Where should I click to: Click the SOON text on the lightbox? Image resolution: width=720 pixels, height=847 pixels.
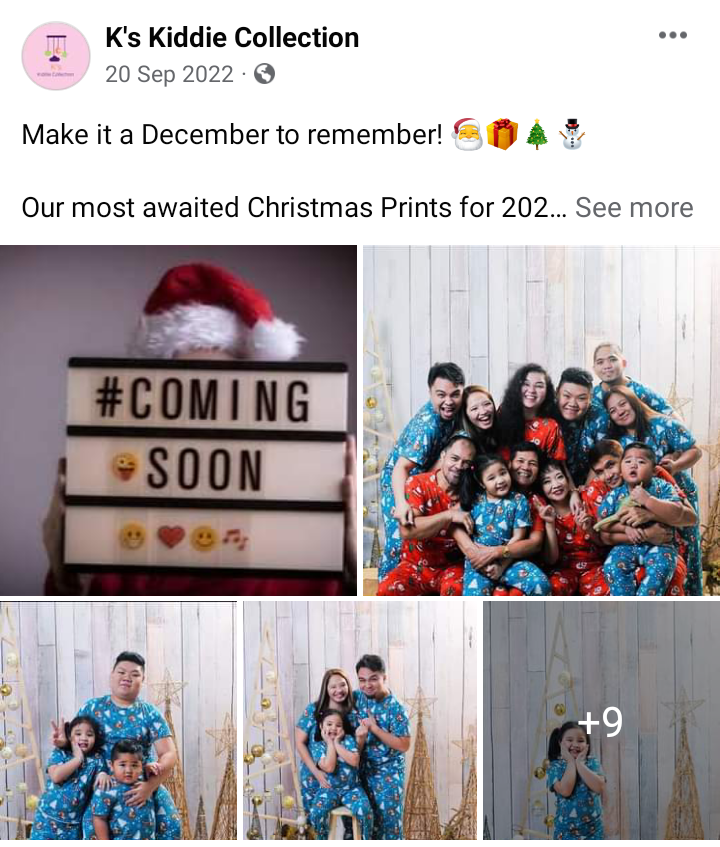point(204,469)
